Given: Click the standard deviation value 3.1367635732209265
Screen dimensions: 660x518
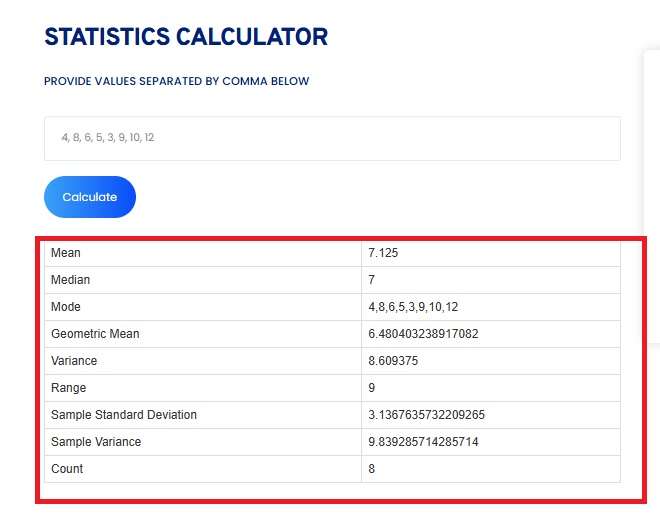Looking at the screenshot, I should pos(426,415).
